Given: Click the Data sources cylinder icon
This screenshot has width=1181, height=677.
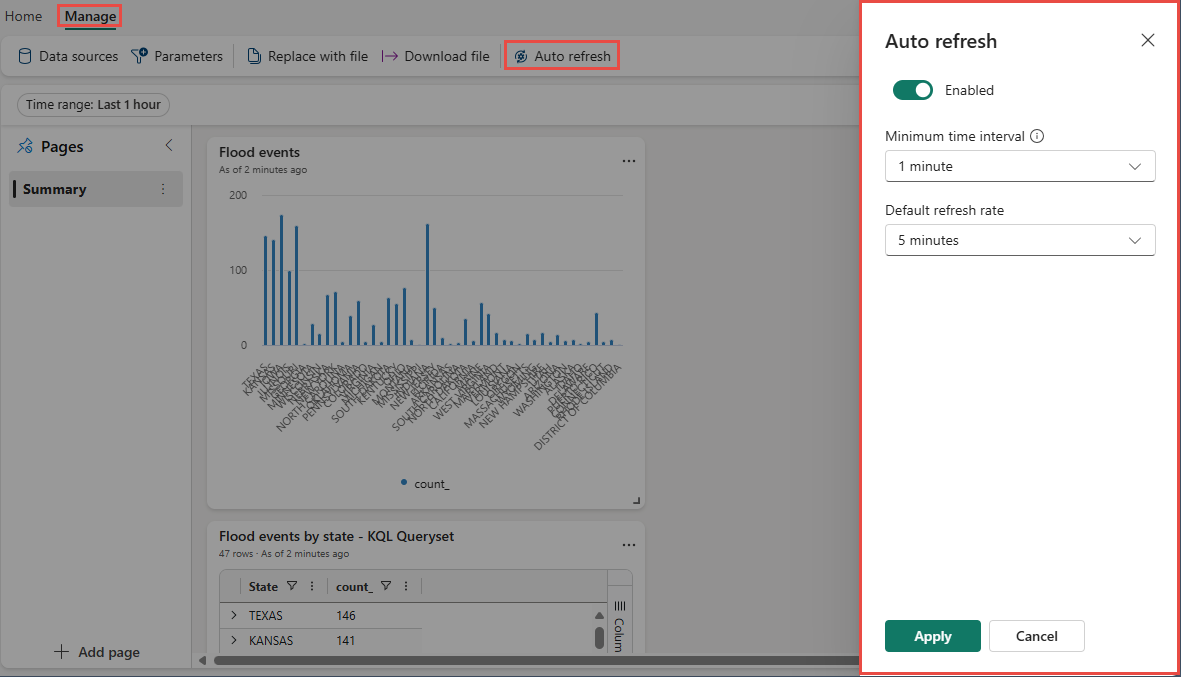Looking at the screenshot, I should pyautogui.click(x=25, y=56).
